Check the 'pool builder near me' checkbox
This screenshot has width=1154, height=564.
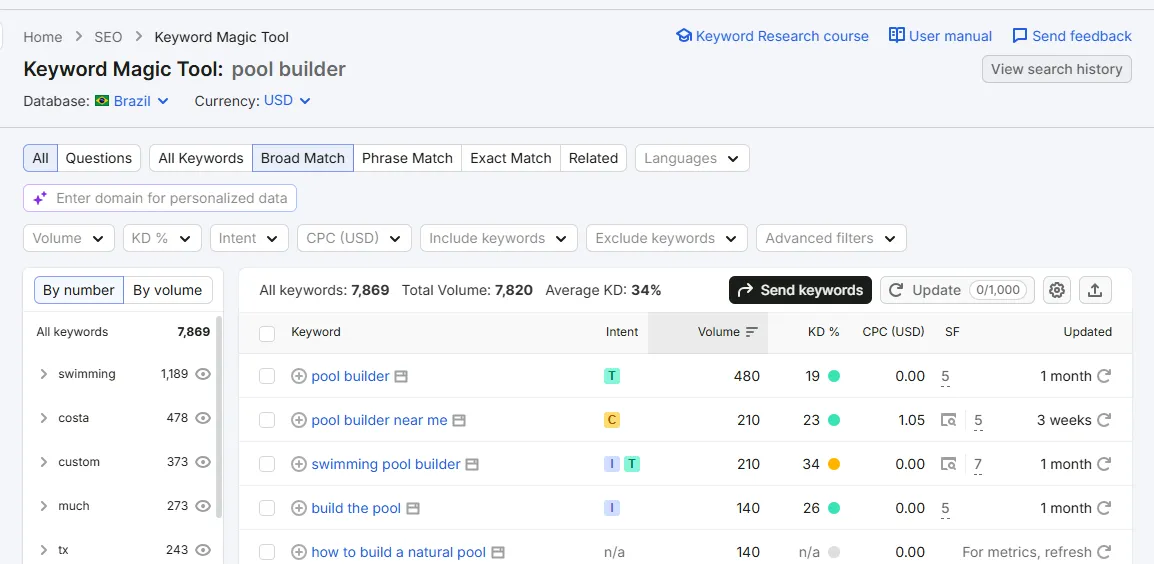click(267, 420)
